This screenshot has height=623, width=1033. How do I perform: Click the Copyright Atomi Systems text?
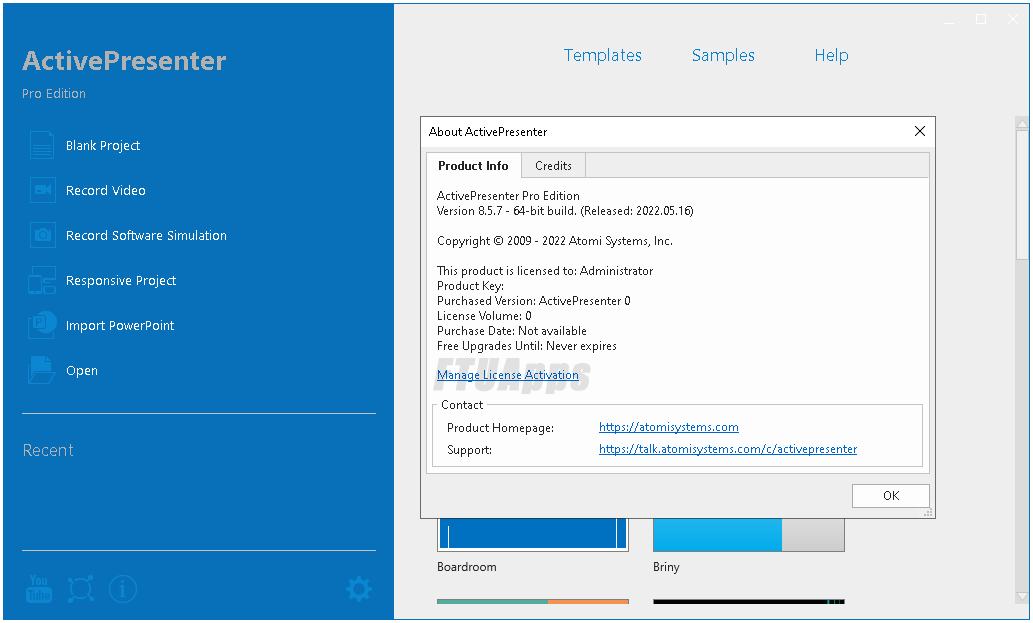tap(555, 241)
